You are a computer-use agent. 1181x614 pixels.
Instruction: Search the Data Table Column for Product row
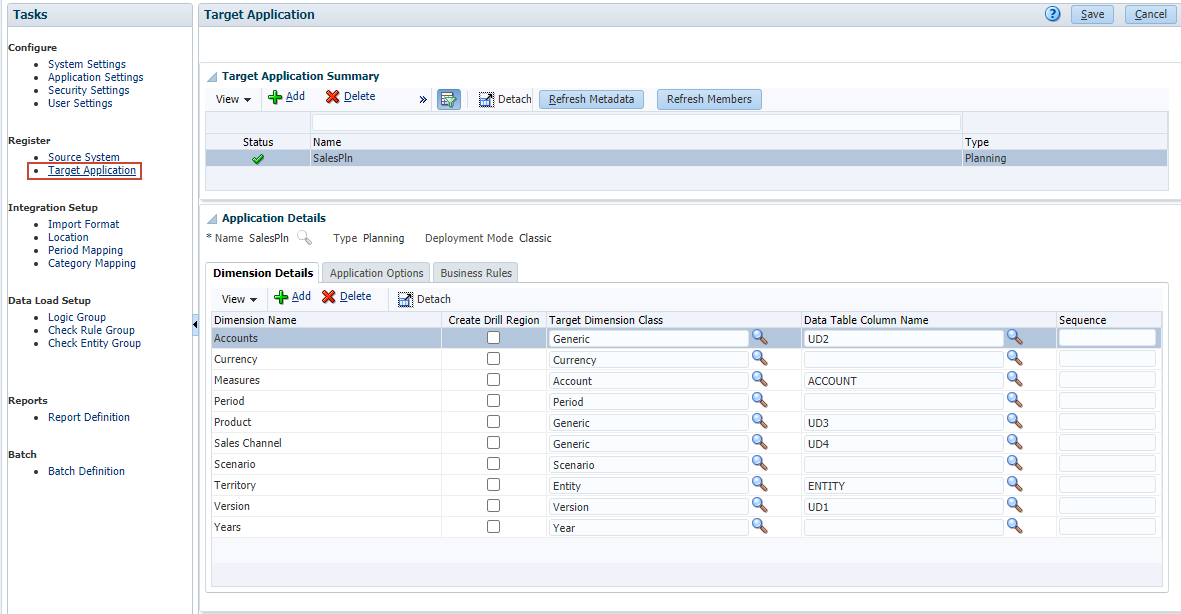click(x=1015, y=421)
